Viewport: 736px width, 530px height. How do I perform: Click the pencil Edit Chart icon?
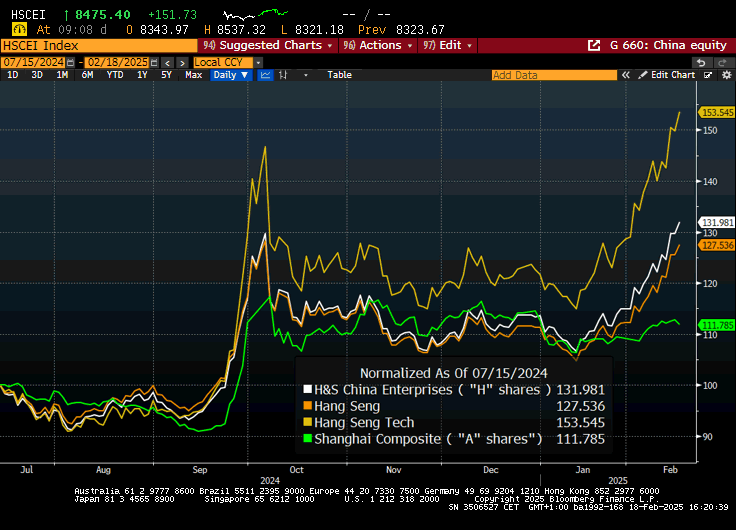643,75
